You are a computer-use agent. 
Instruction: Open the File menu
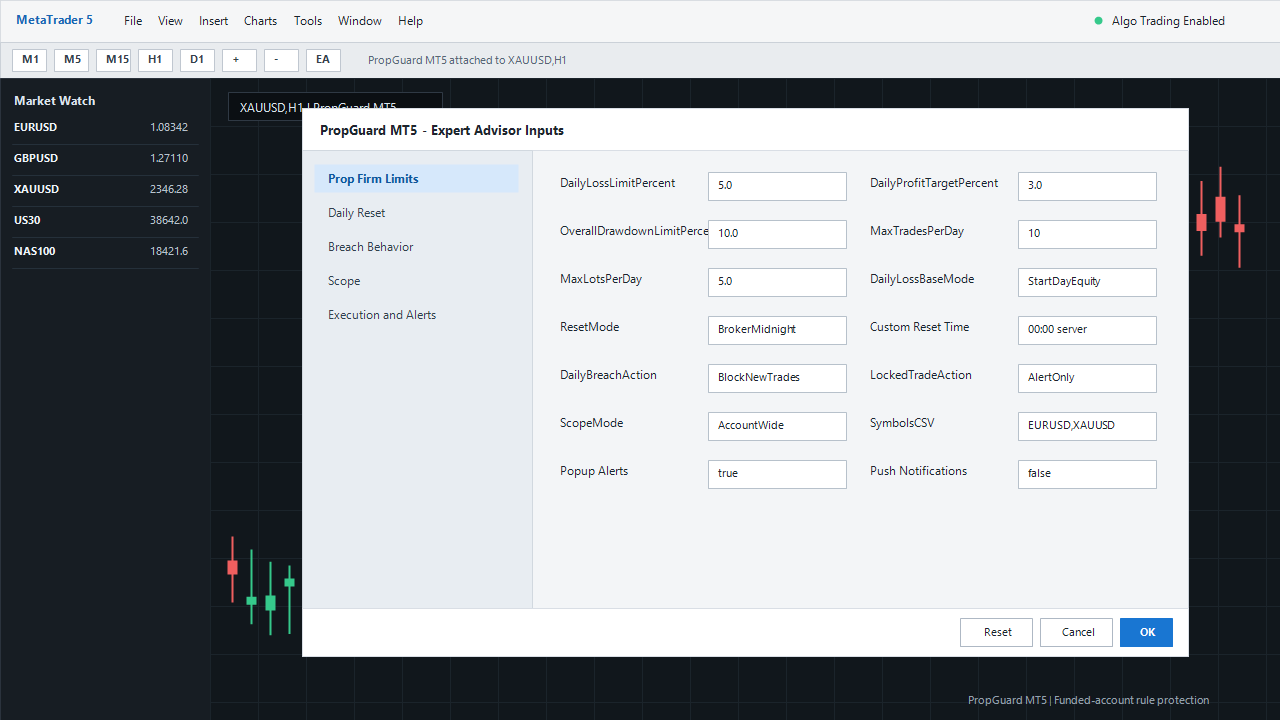point(133,21)
